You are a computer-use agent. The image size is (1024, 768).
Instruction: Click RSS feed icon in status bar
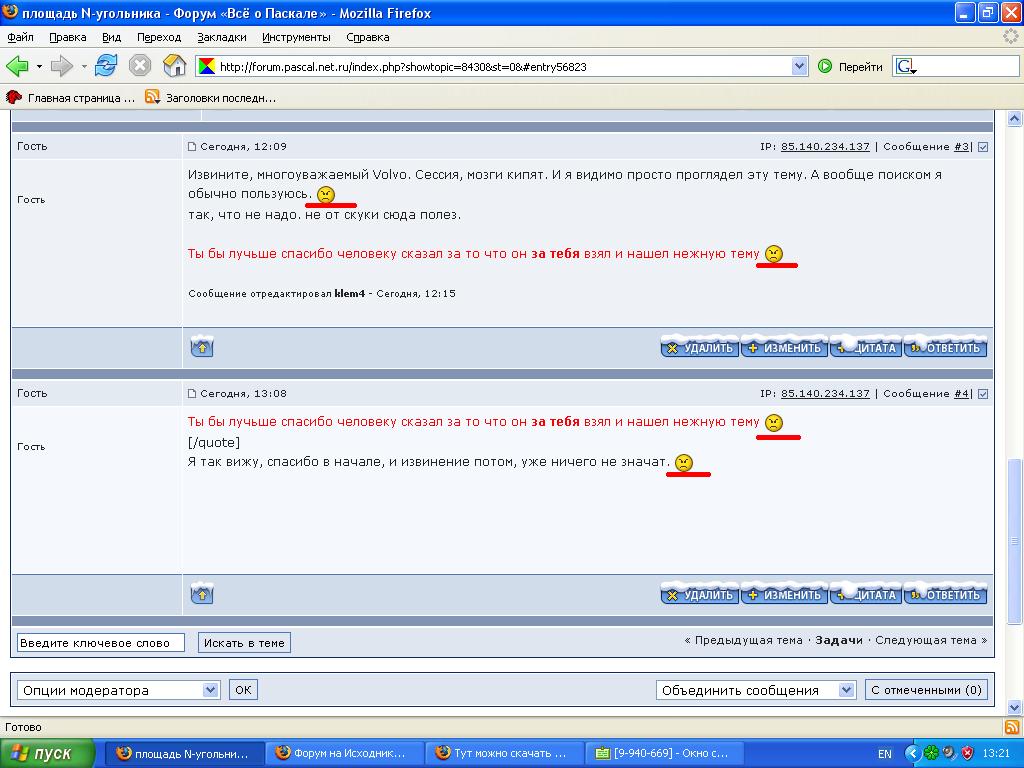(x=1011, y=727)
